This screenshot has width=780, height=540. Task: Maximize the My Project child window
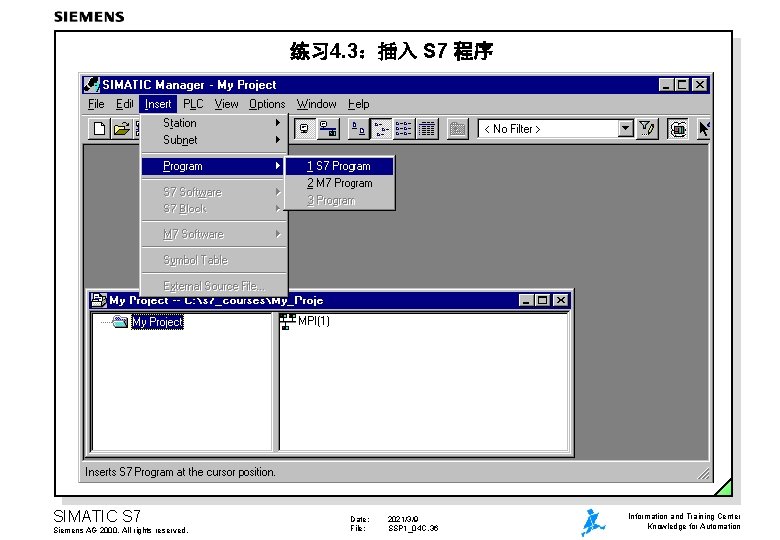tap(543, 300)
